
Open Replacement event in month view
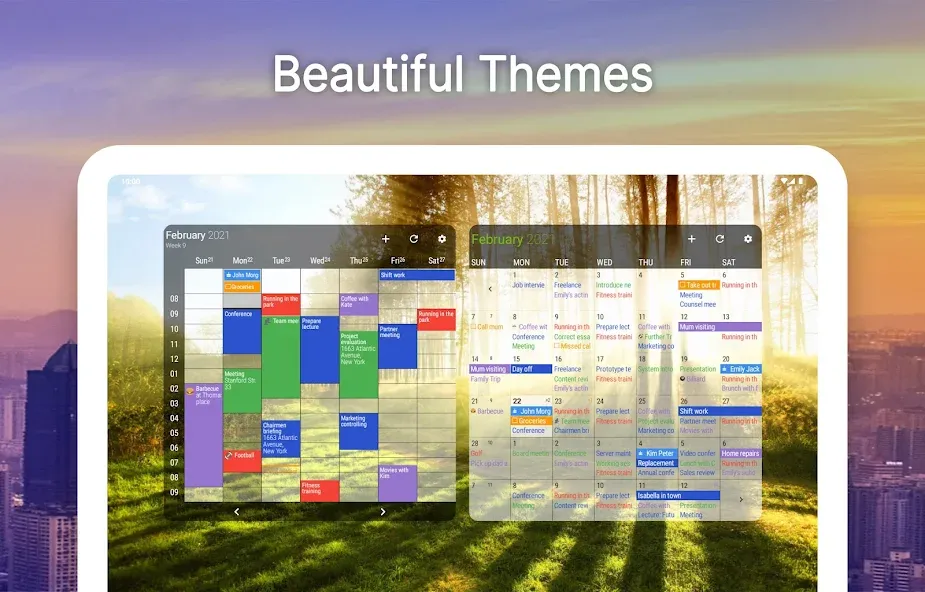[655, 463]
